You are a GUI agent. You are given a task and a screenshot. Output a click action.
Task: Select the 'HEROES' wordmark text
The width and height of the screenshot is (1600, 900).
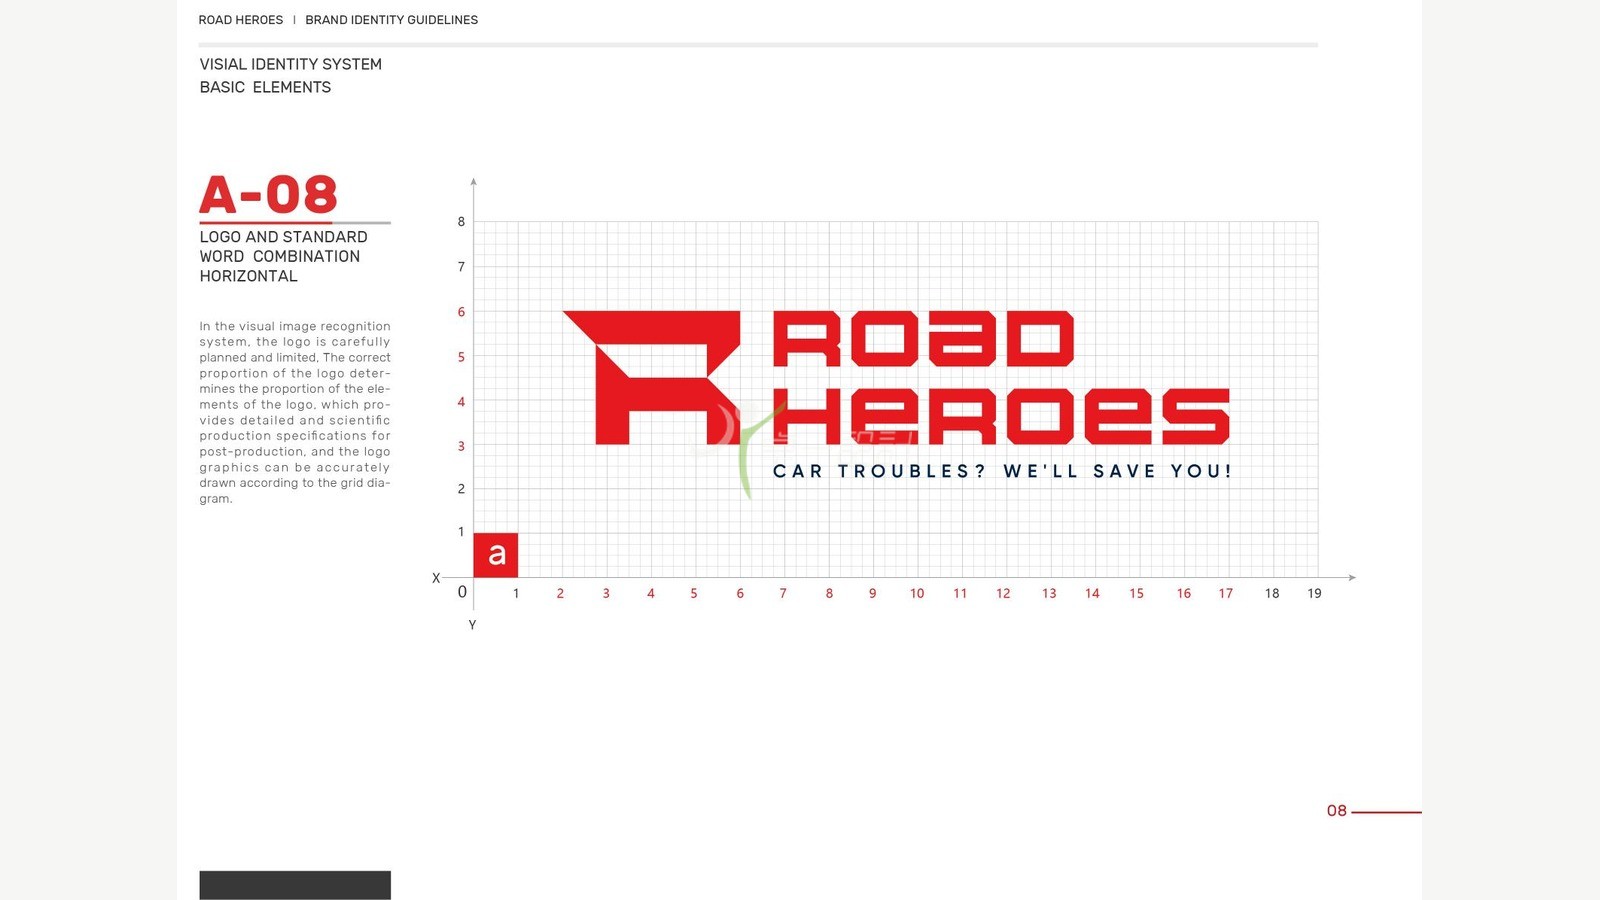click(1001, 416)
